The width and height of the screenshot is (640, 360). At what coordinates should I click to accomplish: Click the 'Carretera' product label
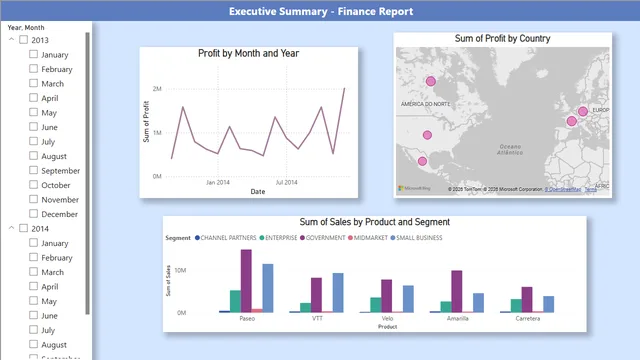click(527, 318)
